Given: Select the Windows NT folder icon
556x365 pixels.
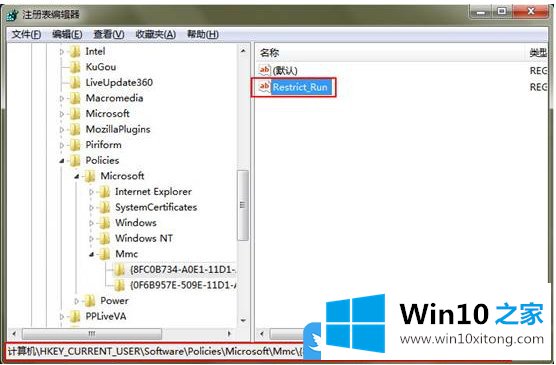Looking at the screenshot, I should 104,239.
